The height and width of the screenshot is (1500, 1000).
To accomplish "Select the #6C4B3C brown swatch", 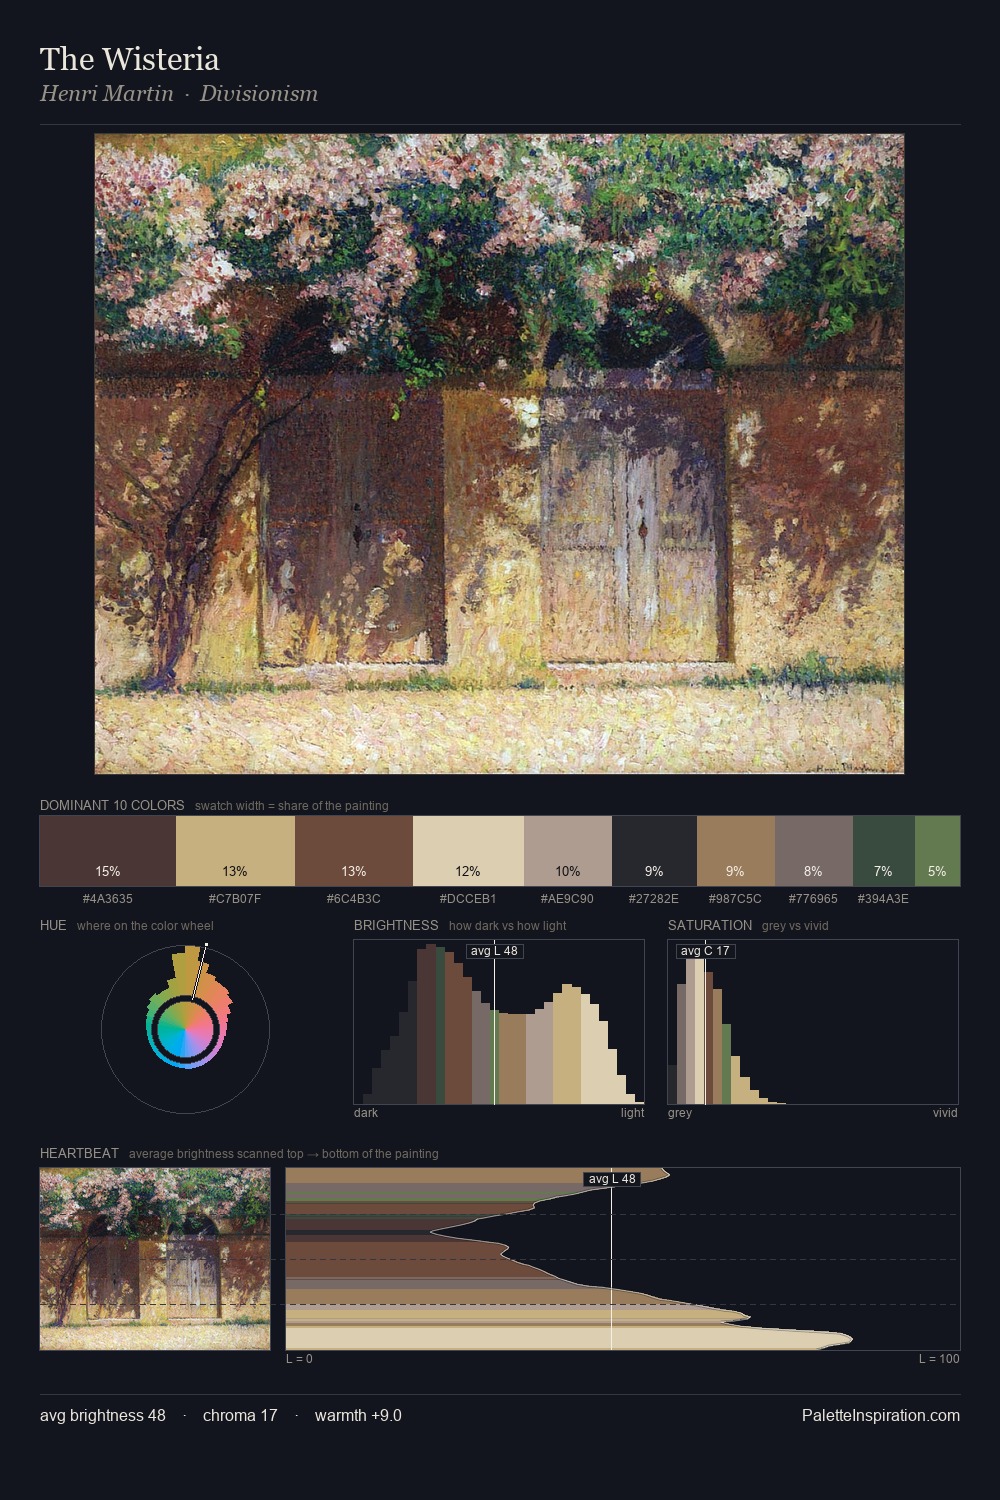I will tap(354, 851).
